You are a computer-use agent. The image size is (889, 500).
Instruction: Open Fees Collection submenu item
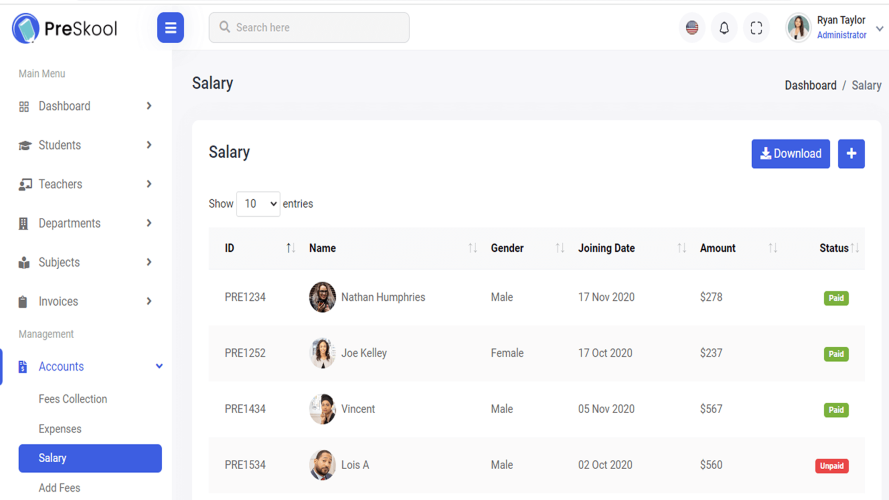73,399
